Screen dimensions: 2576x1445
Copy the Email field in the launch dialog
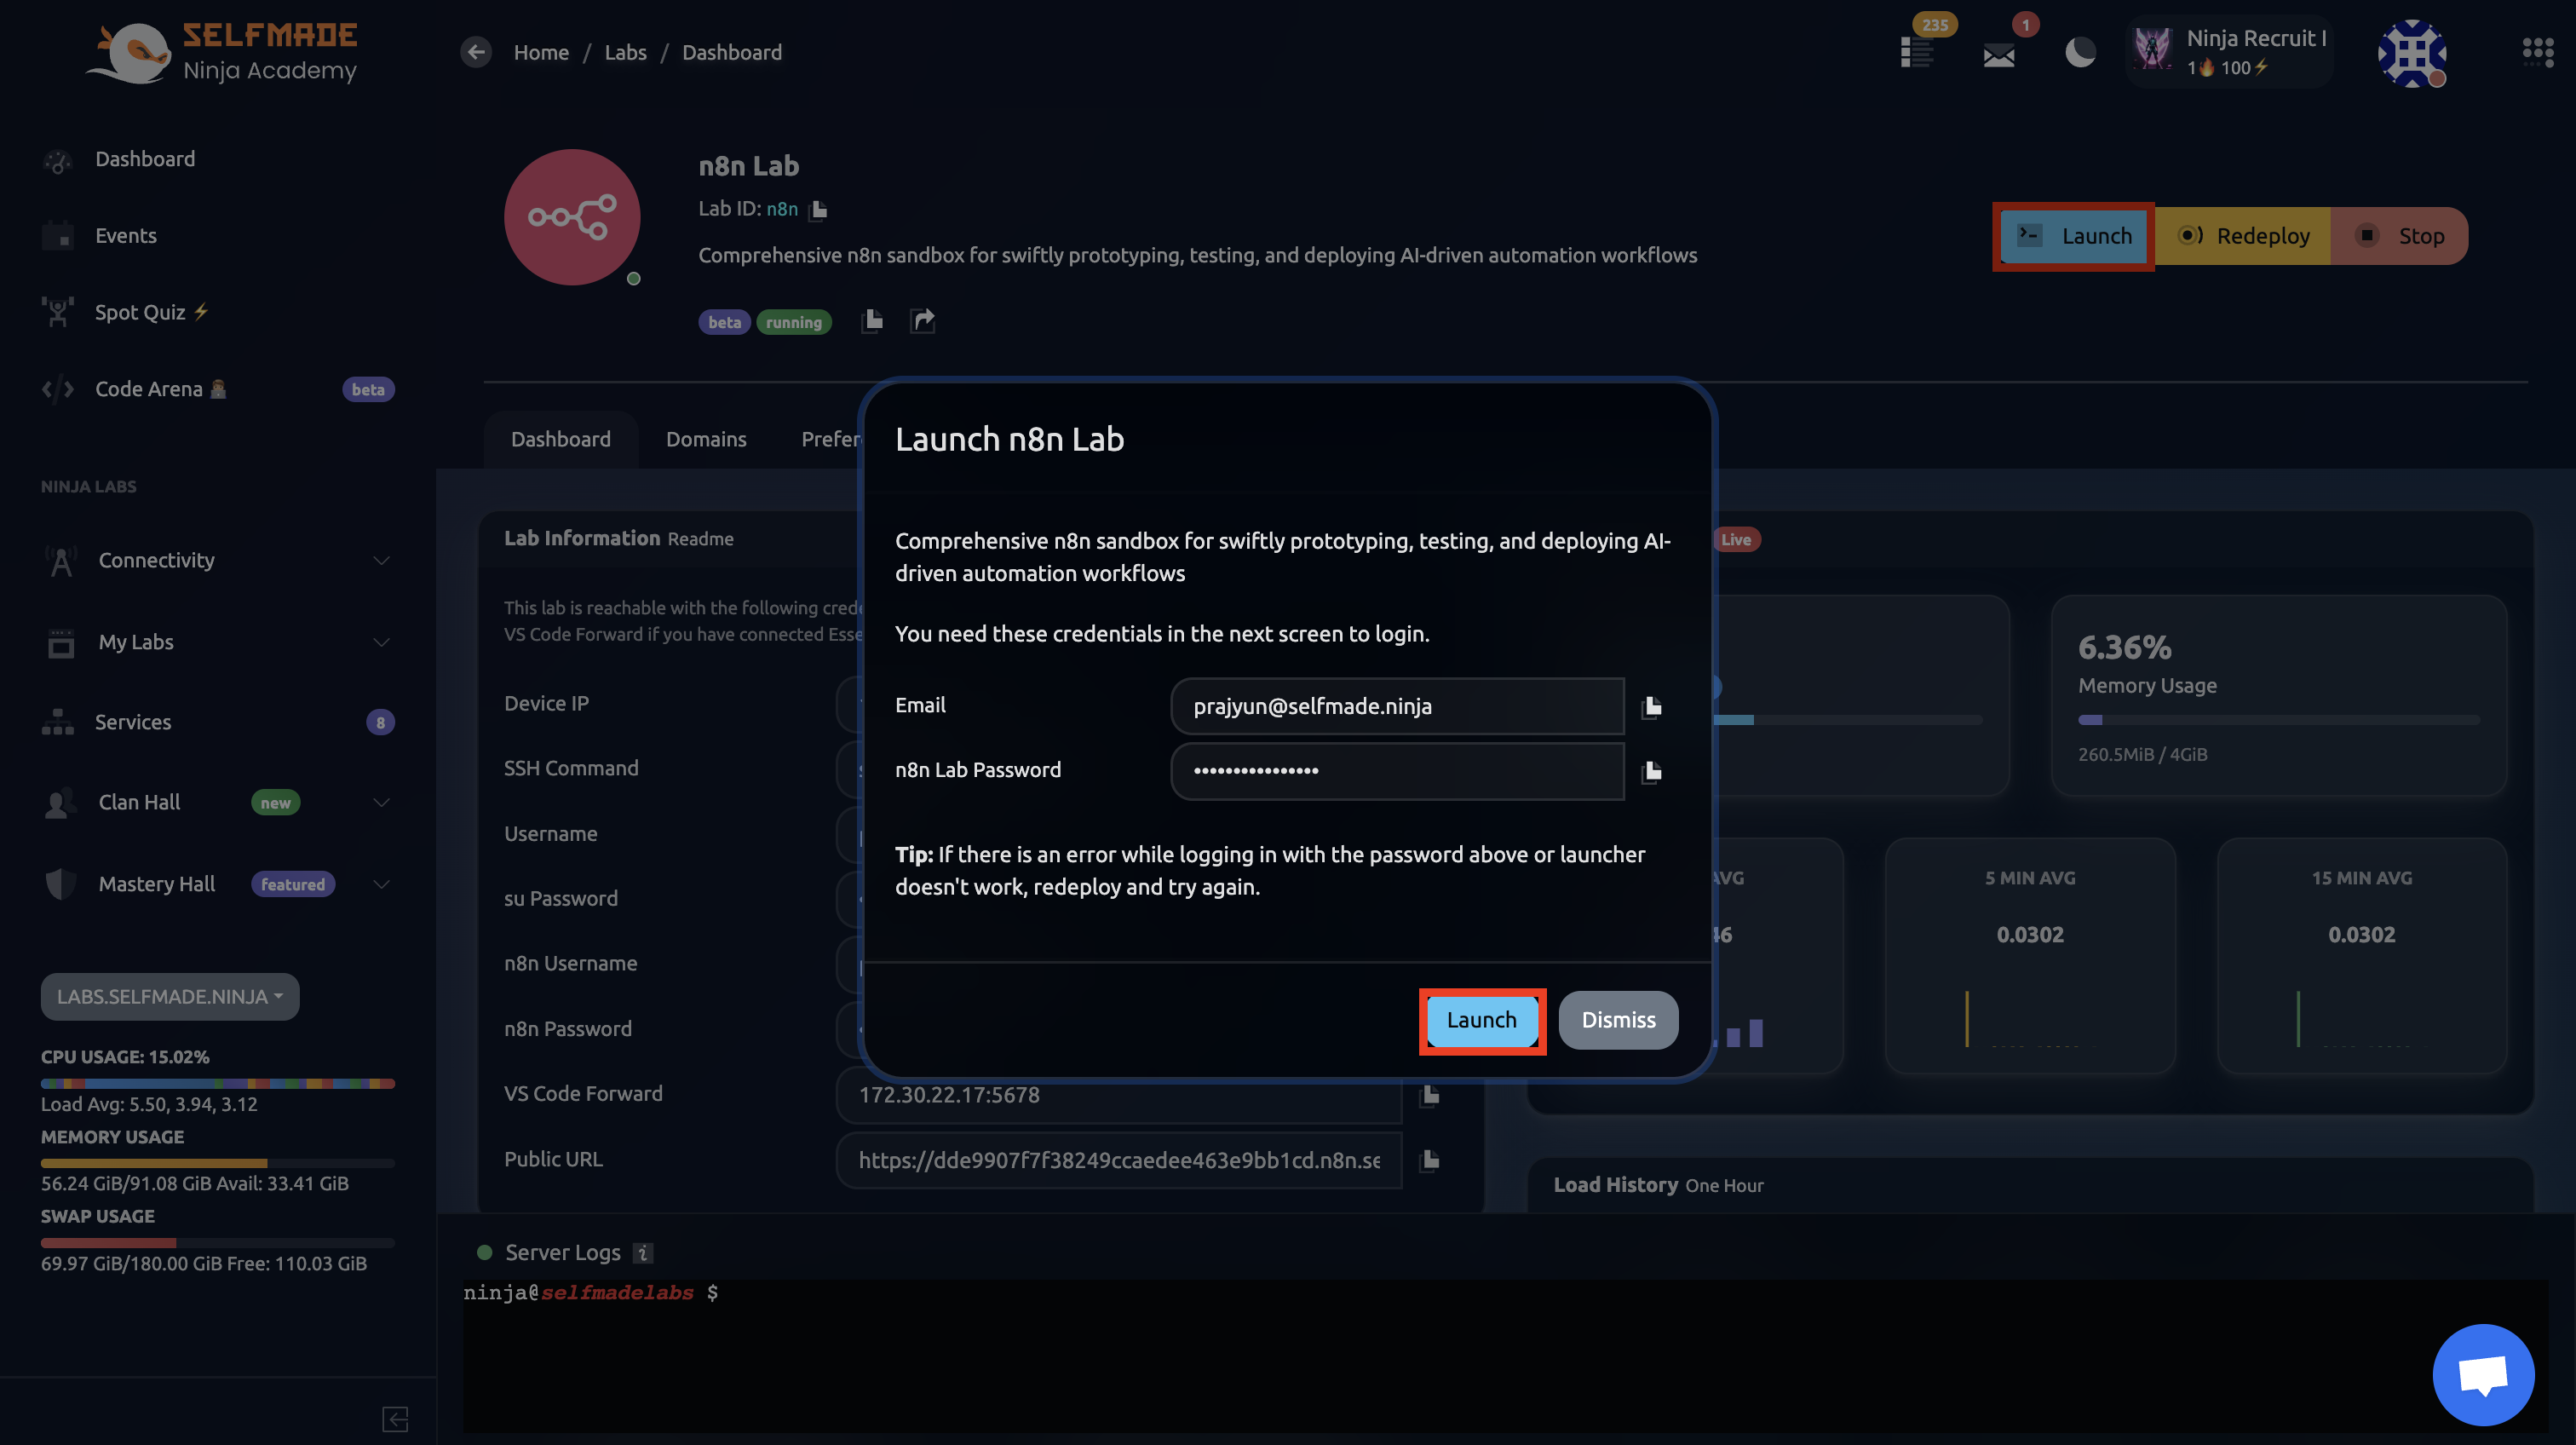click(x=1651, y=707)
